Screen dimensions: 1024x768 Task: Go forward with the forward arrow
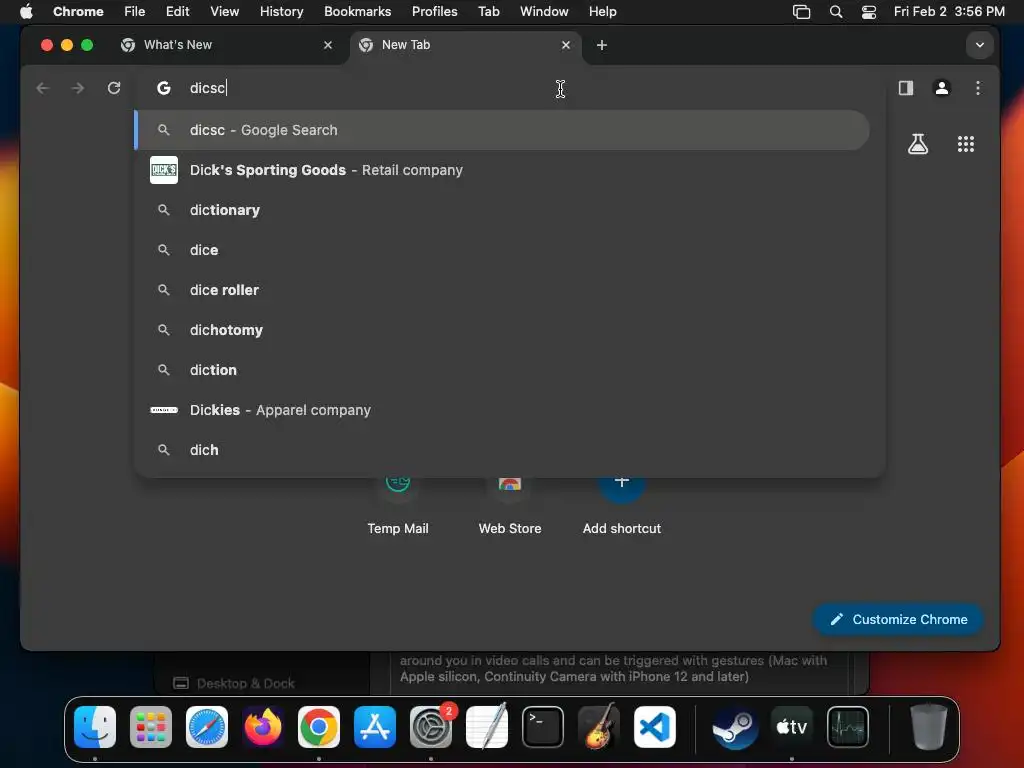pyautogui.click(x=78, y=88)
